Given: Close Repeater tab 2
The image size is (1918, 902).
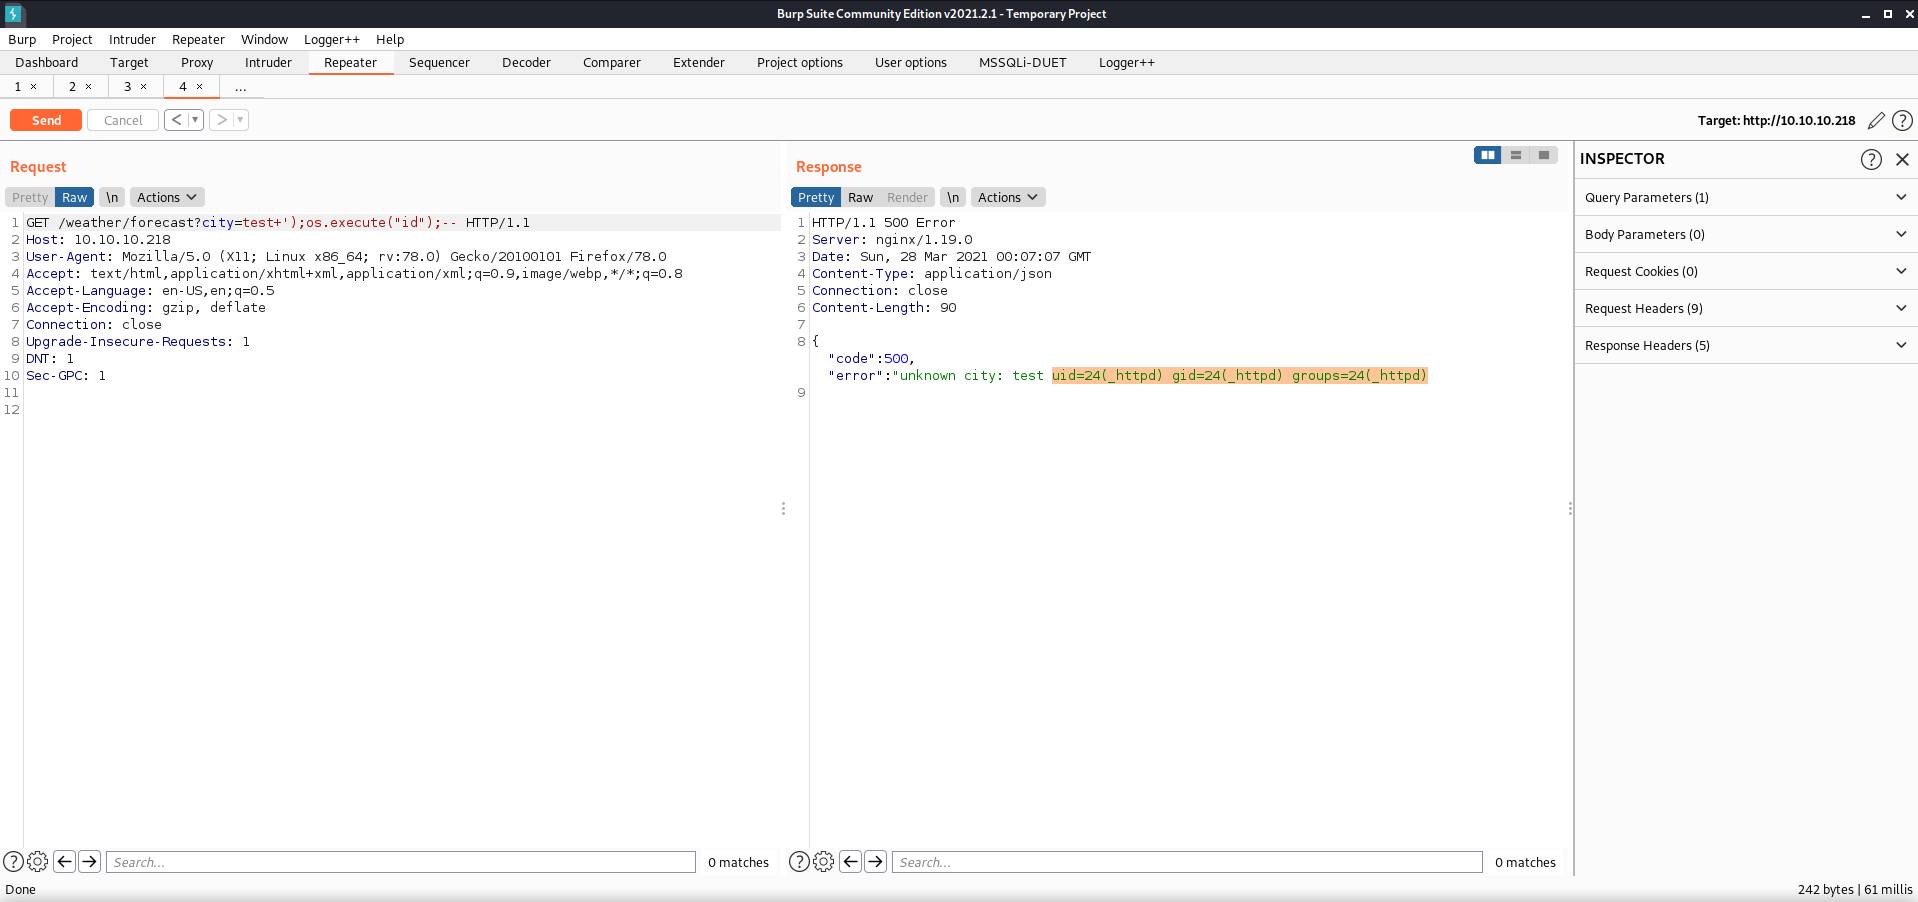Looking at the screenshot, I should pos(89,87).
